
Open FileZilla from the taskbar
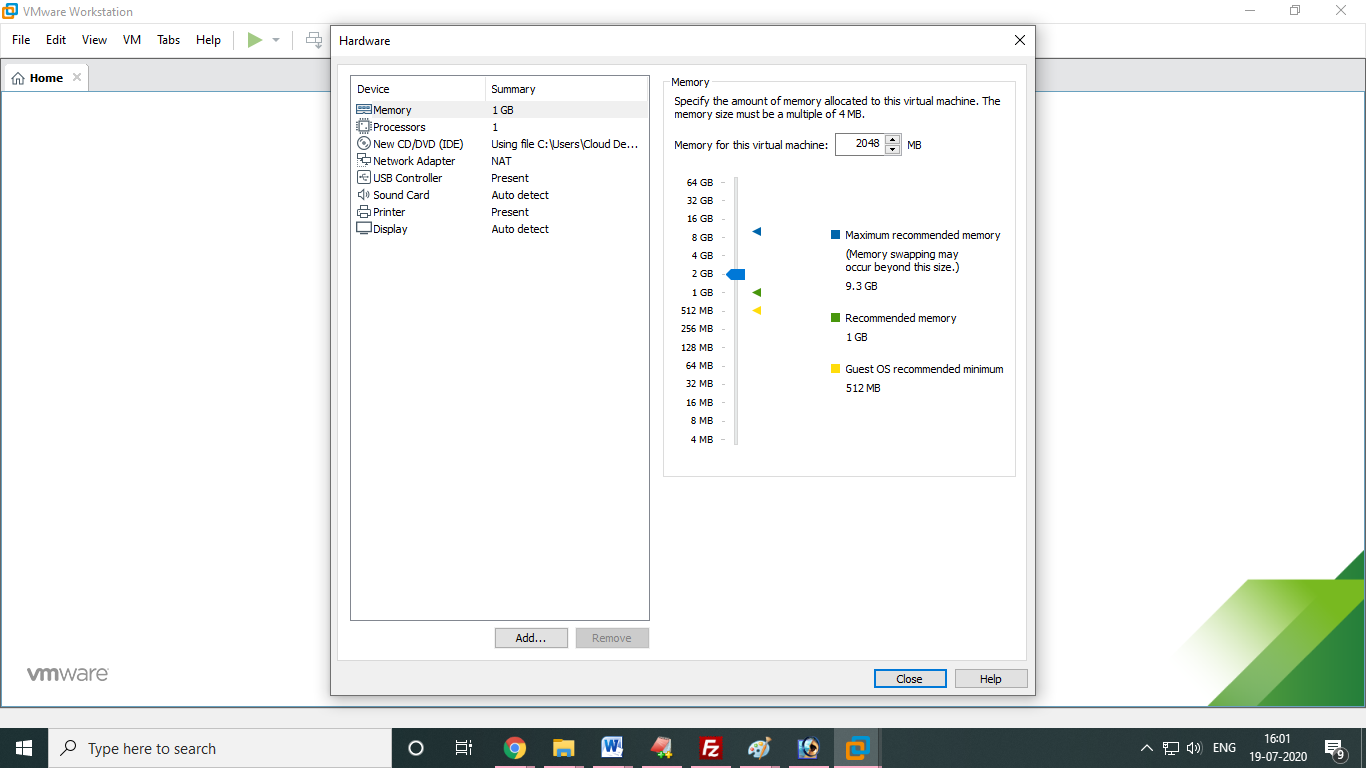click(x=710, y=748)
